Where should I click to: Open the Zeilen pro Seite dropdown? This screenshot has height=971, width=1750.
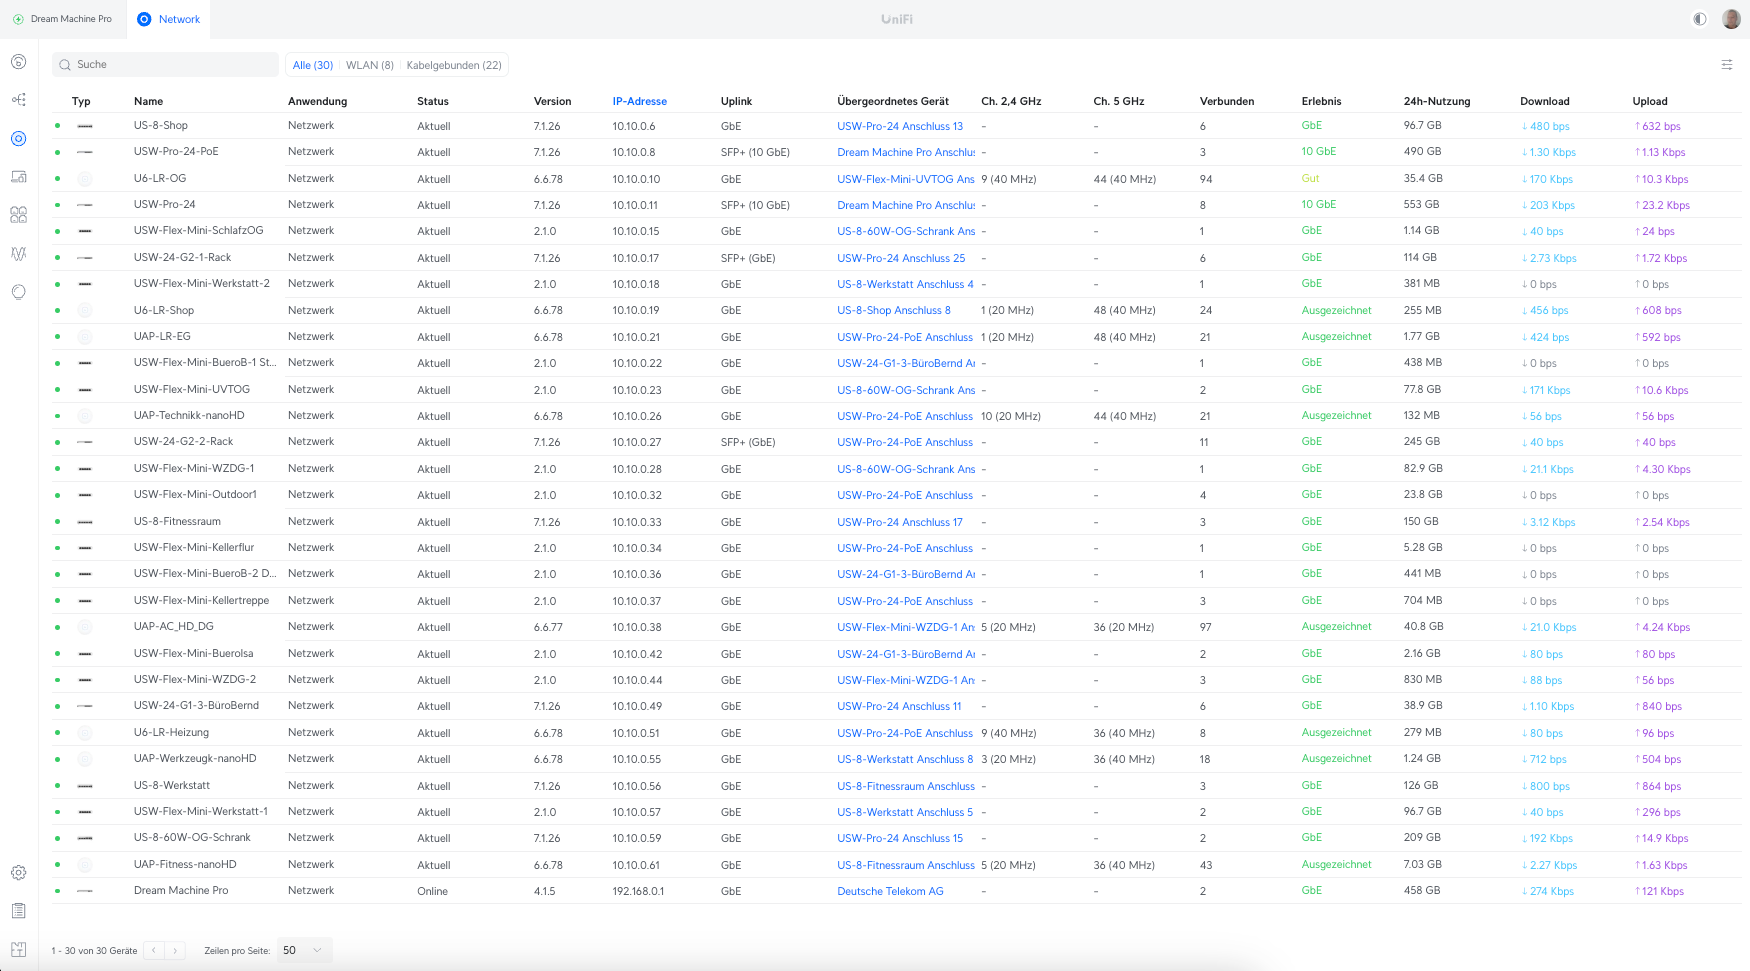click(303, 950)
